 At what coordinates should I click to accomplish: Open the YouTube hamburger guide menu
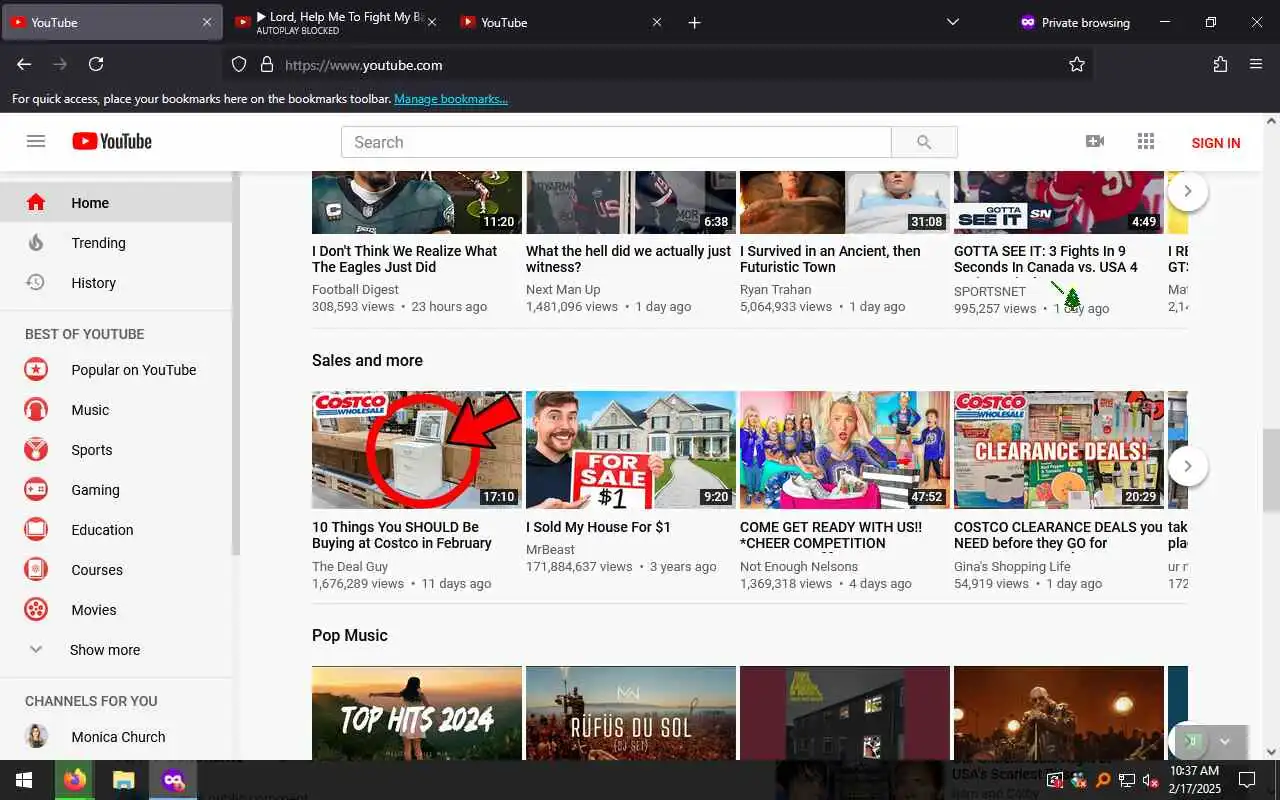tap(36, 141)
